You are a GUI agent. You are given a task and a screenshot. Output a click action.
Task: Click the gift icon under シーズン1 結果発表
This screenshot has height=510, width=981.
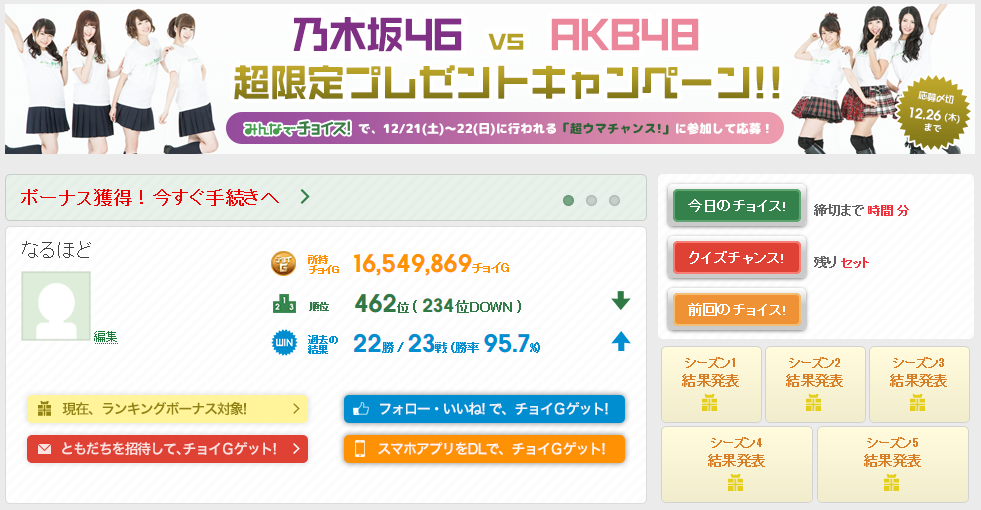[709, 403]
